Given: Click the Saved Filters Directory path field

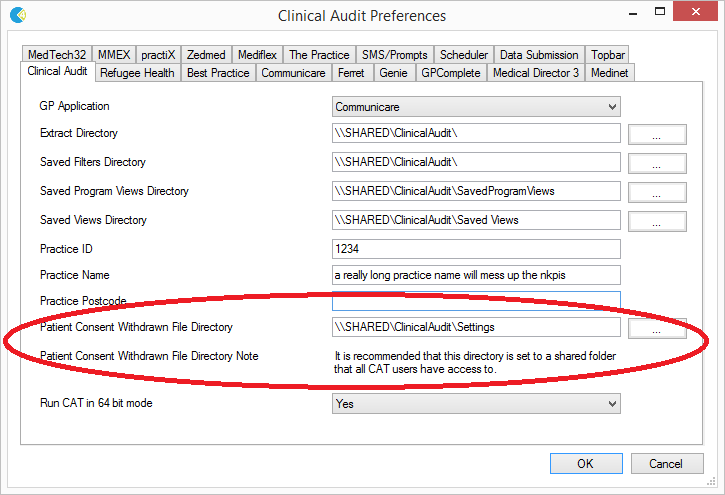Looking at the screenshot, I should [x=476, y=162].
